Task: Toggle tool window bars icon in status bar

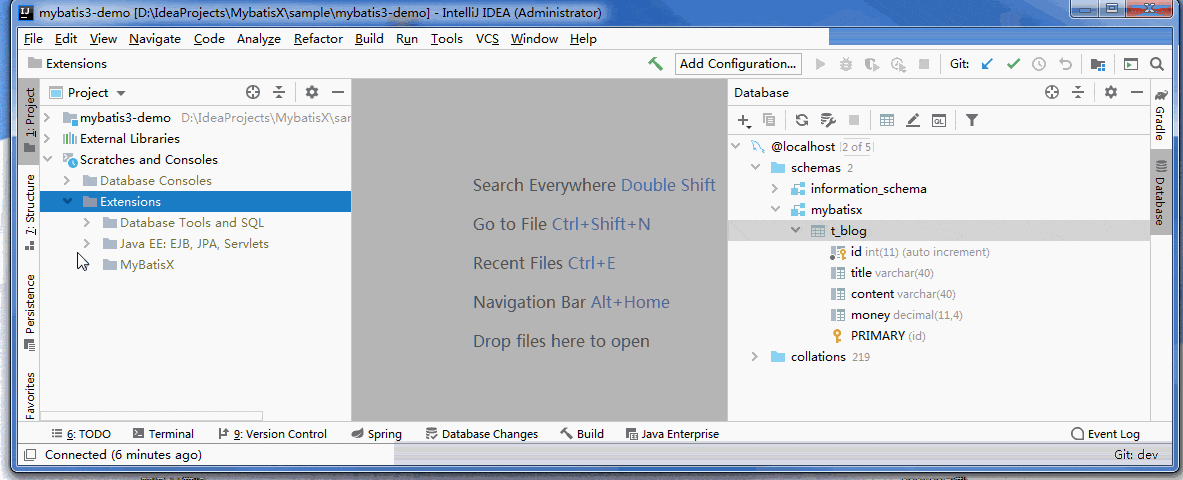Action: 30,455
